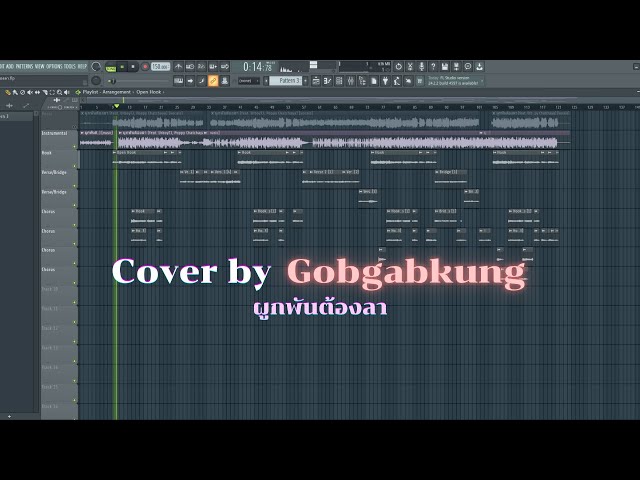Open the HELP menu
640x480 pixels.
click(x=82, y=66)
